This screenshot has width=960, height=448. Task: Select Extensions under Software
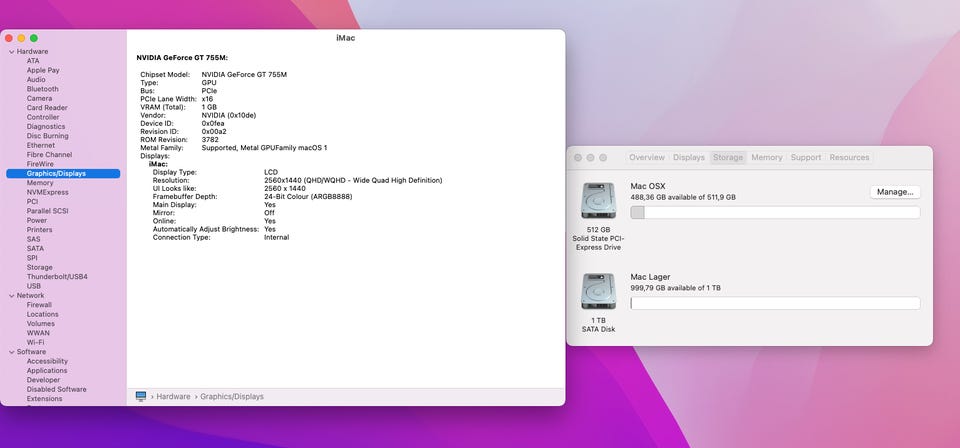45,399
